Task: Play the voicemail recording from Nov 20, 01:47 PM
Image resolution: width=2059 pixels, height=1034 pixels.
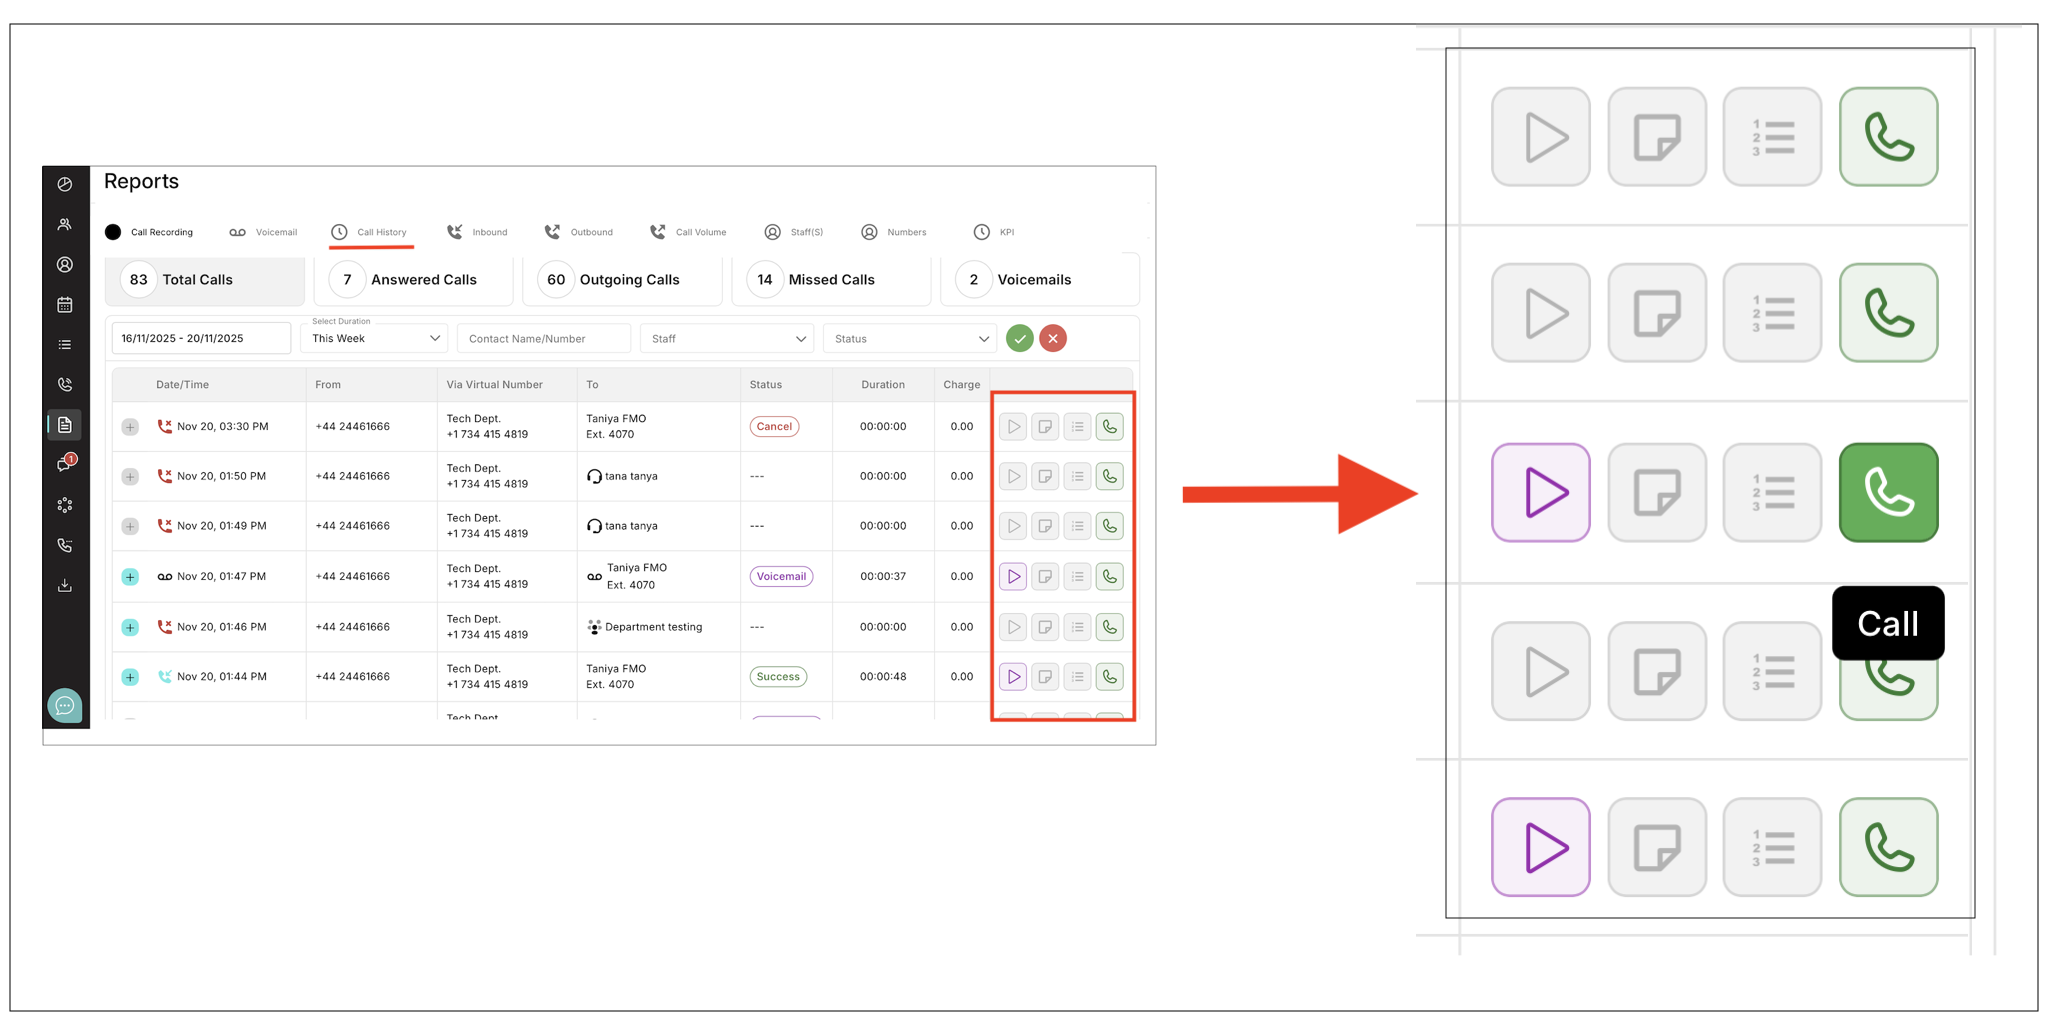Action: 1013,577
